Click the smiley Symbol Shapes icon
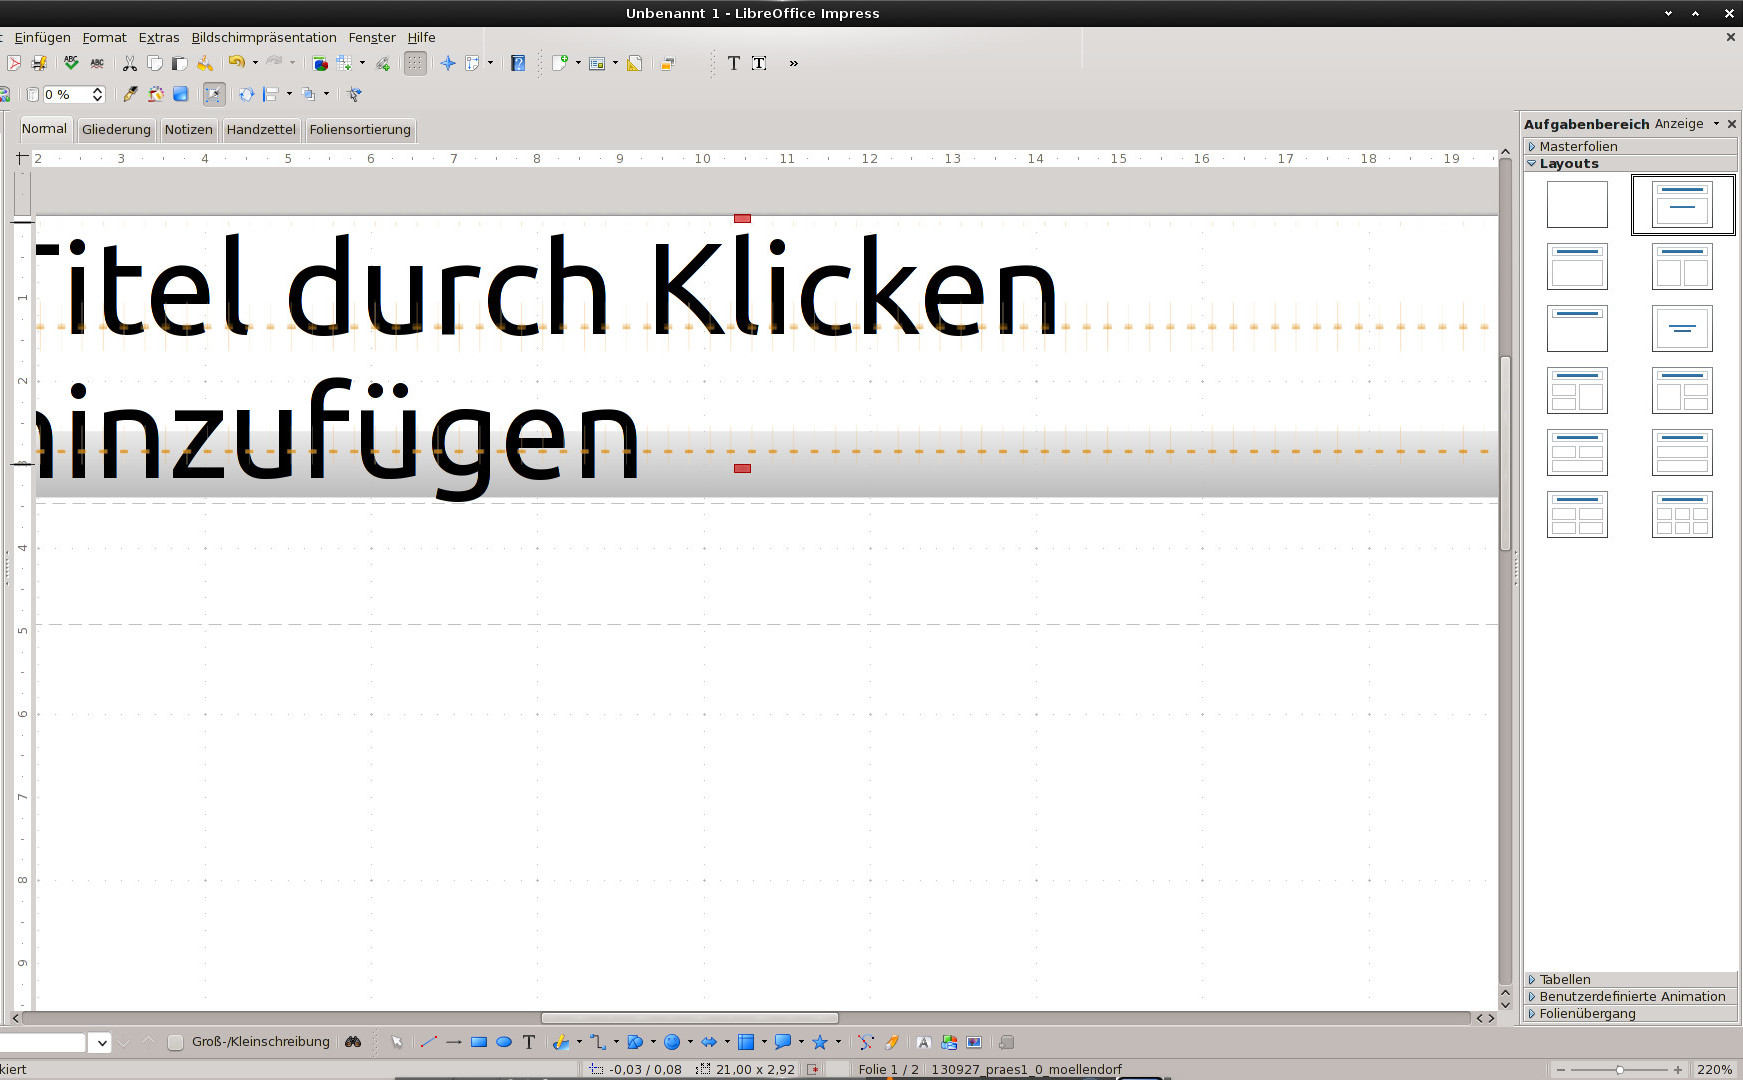The height and width of the screenshot is (1080, 1743). pos(672,1042)
